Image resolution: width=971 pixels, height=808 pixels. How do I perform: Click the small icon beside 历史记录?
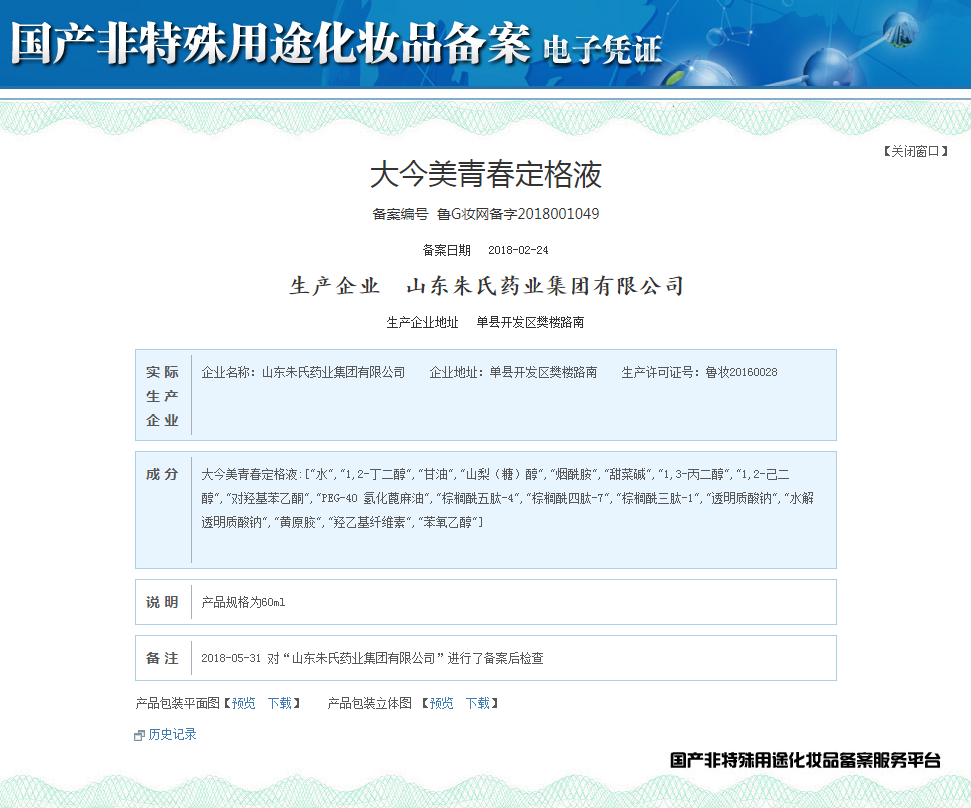tap(140, 735)
